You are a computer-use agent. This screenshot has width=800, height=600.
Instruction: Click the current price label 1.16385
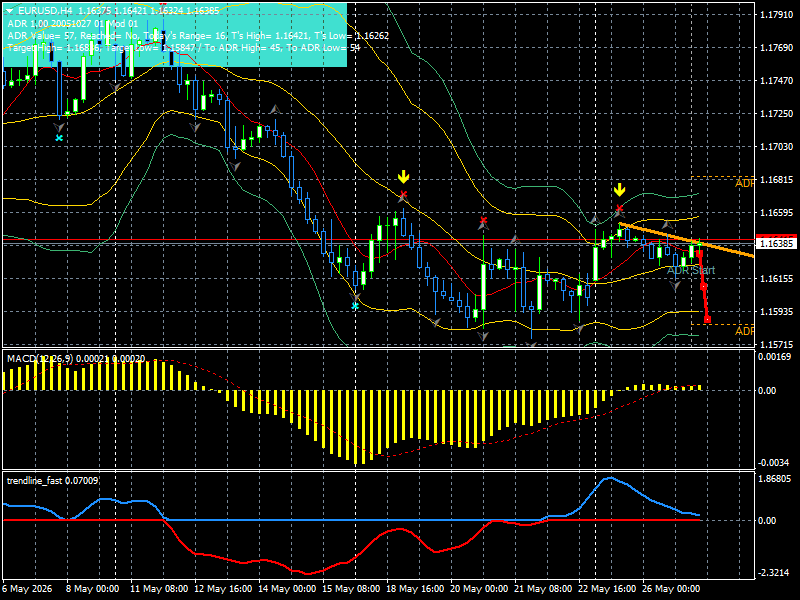777,243
